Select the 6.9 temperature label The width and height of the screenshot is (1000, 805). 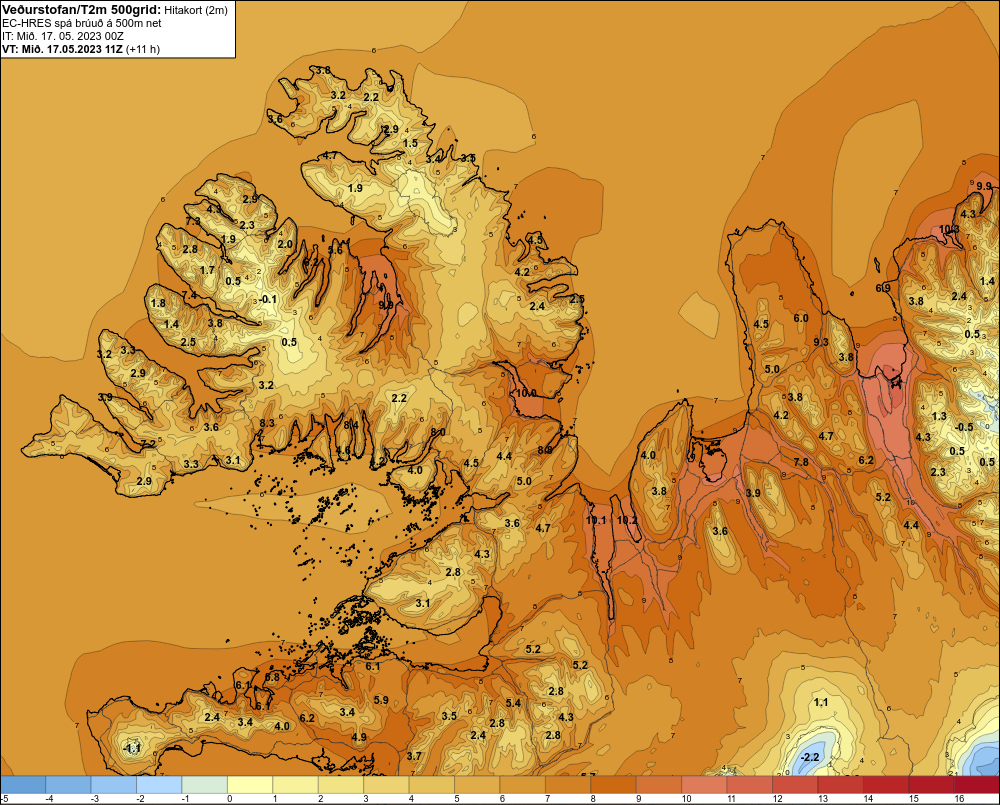[x=883, y=288]
